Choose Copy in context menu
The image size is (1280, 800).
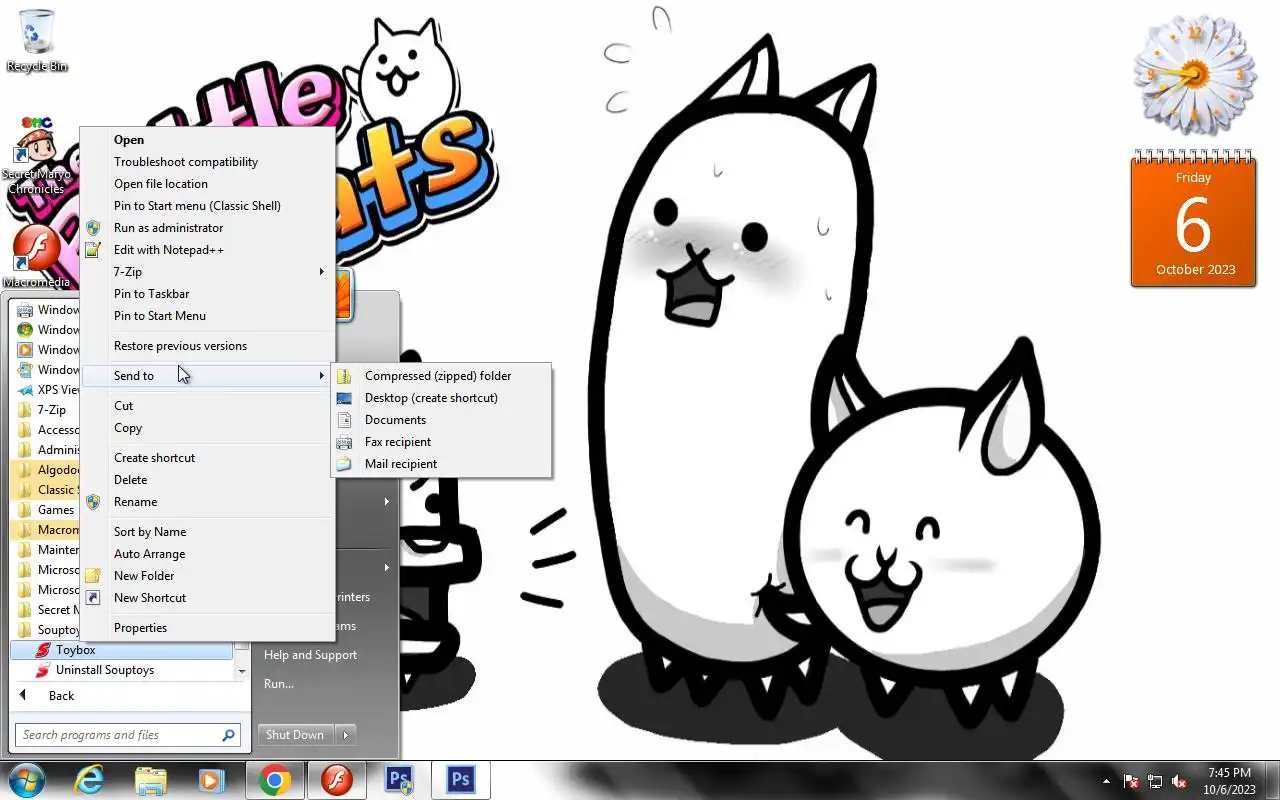point(207,428)
